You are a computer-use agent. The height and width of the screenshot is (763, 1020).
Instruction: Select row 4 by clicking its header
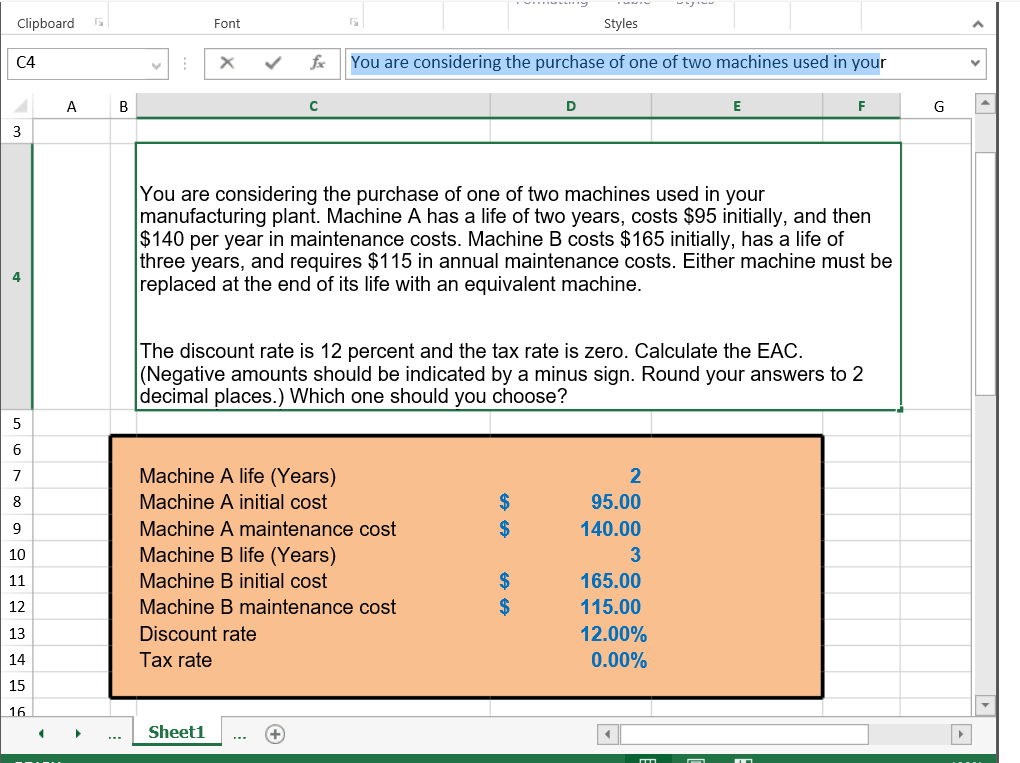tap(15, 277)
